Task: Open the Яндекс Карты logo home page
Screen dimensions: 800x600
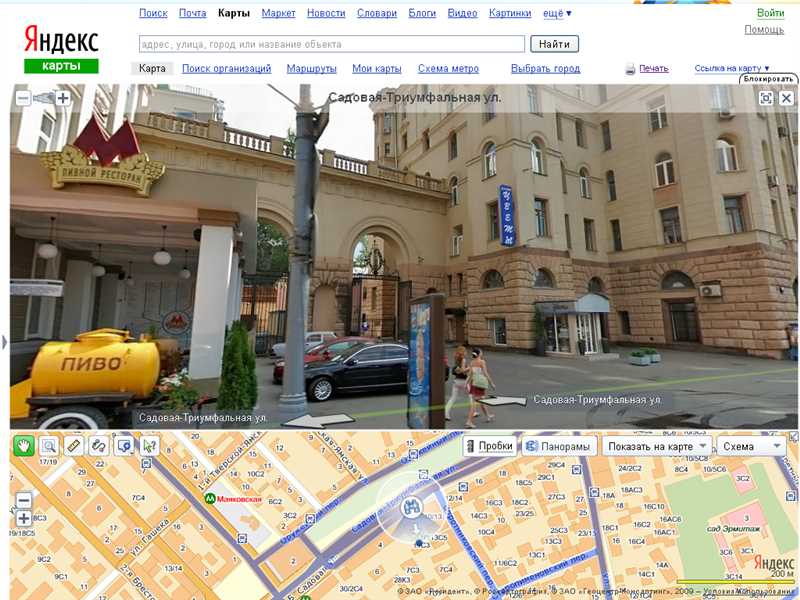Action: (x=61, y=49)
